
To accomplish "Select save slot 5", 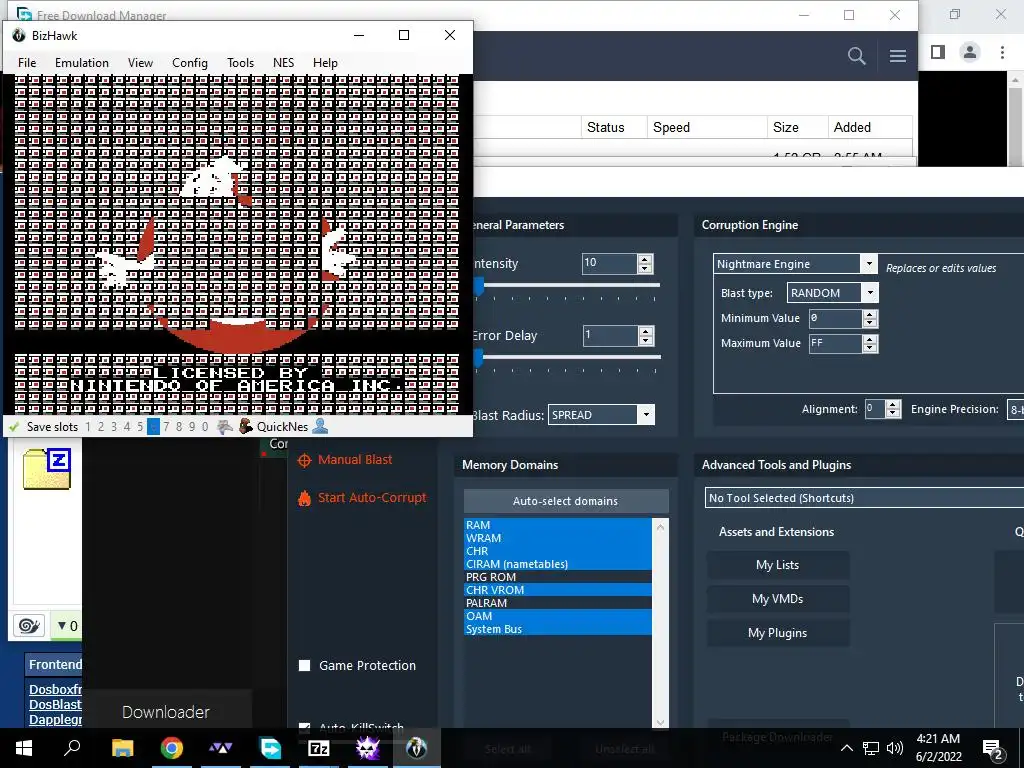I will point(140,427).
